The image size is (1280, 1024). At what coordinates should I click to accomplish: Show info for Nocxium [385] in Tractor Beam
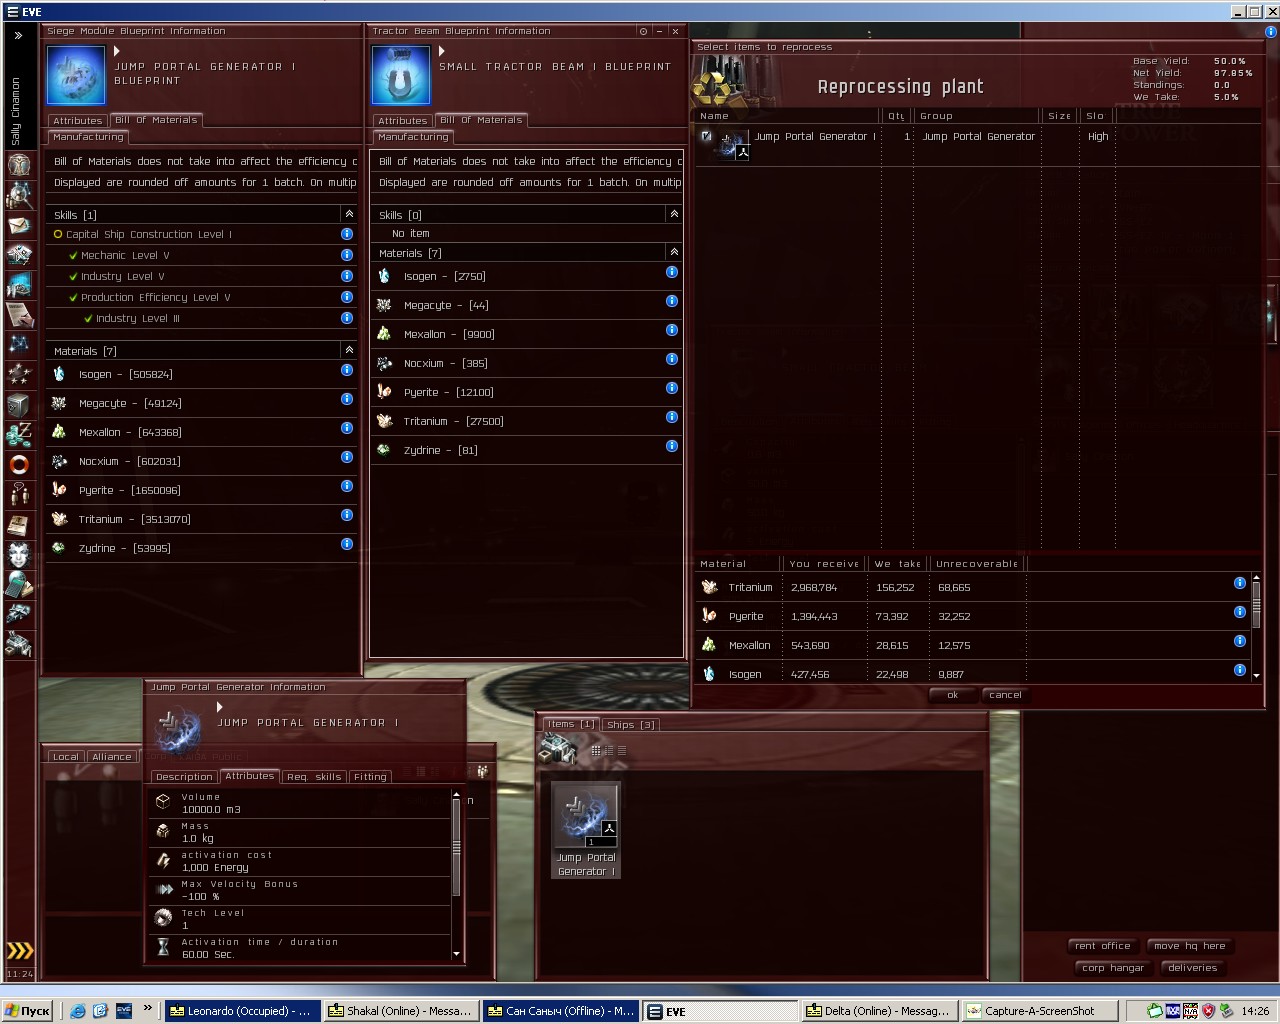672,359
